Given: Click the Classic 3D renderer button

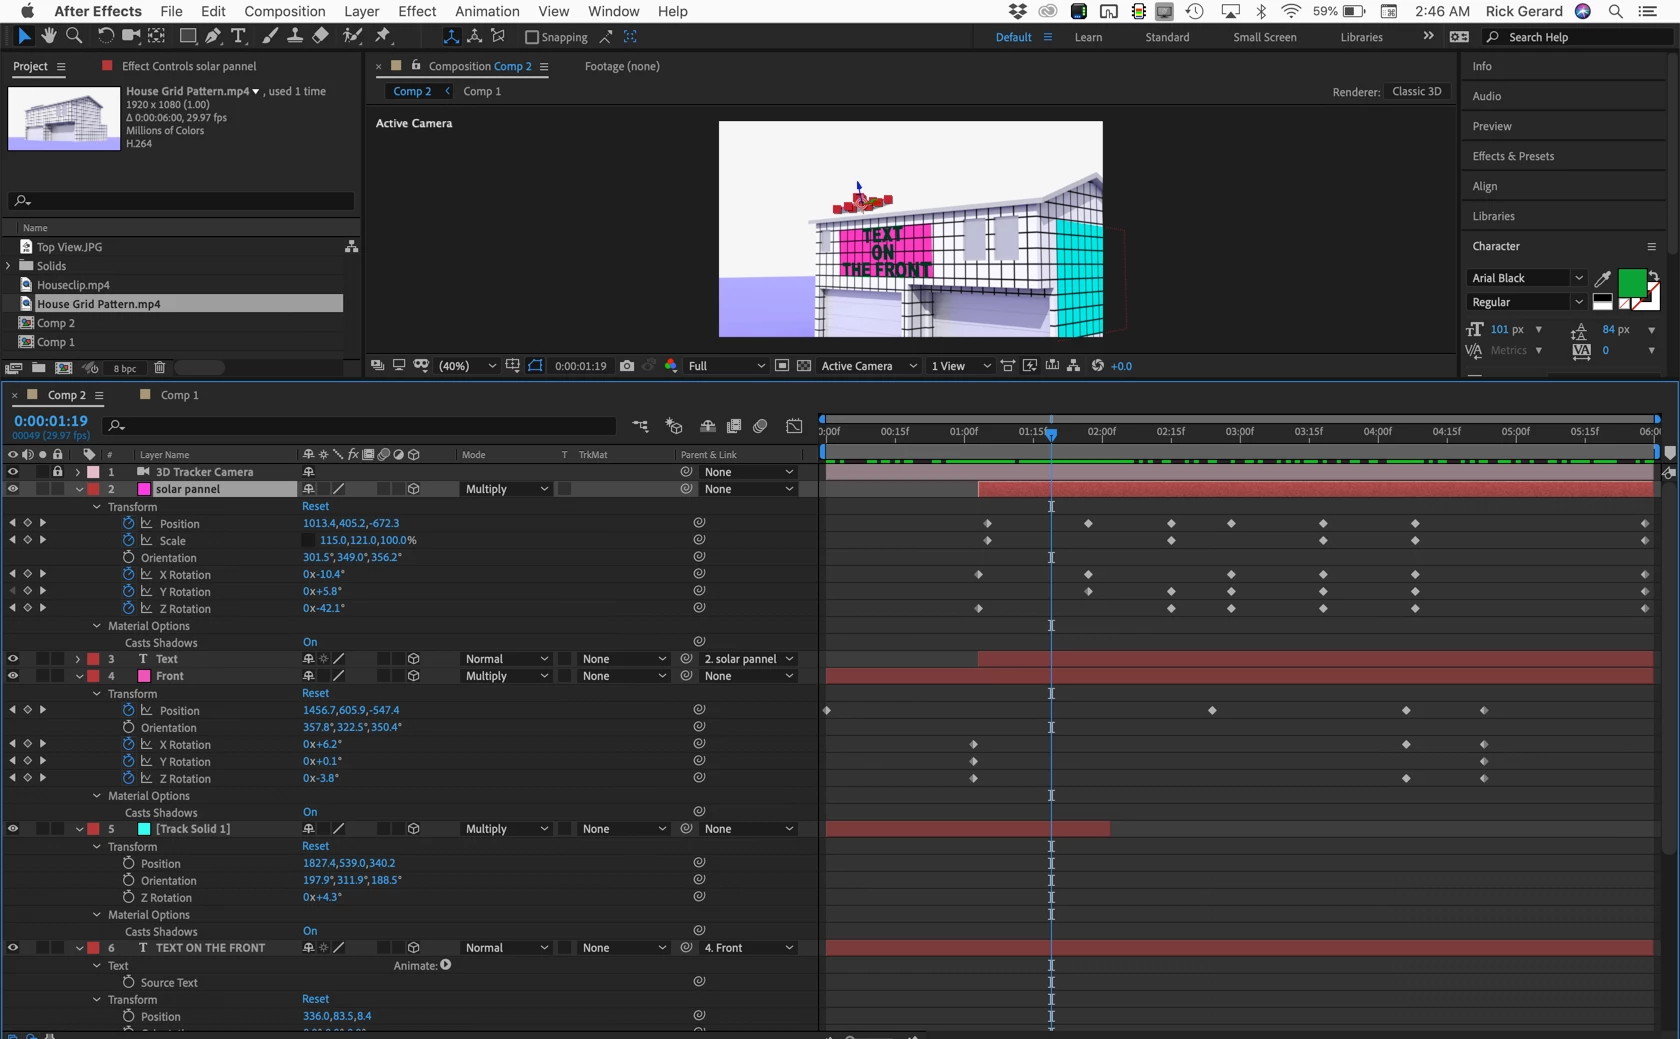Looking at the screenshot, I should tap(1417, 91).
